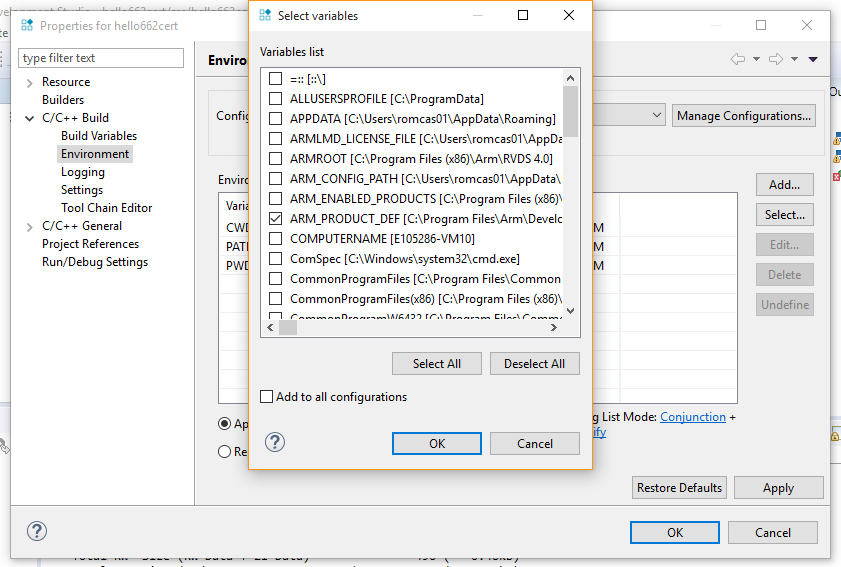Click OK in Properties window
841x567 pixels.
click(675, 533)
